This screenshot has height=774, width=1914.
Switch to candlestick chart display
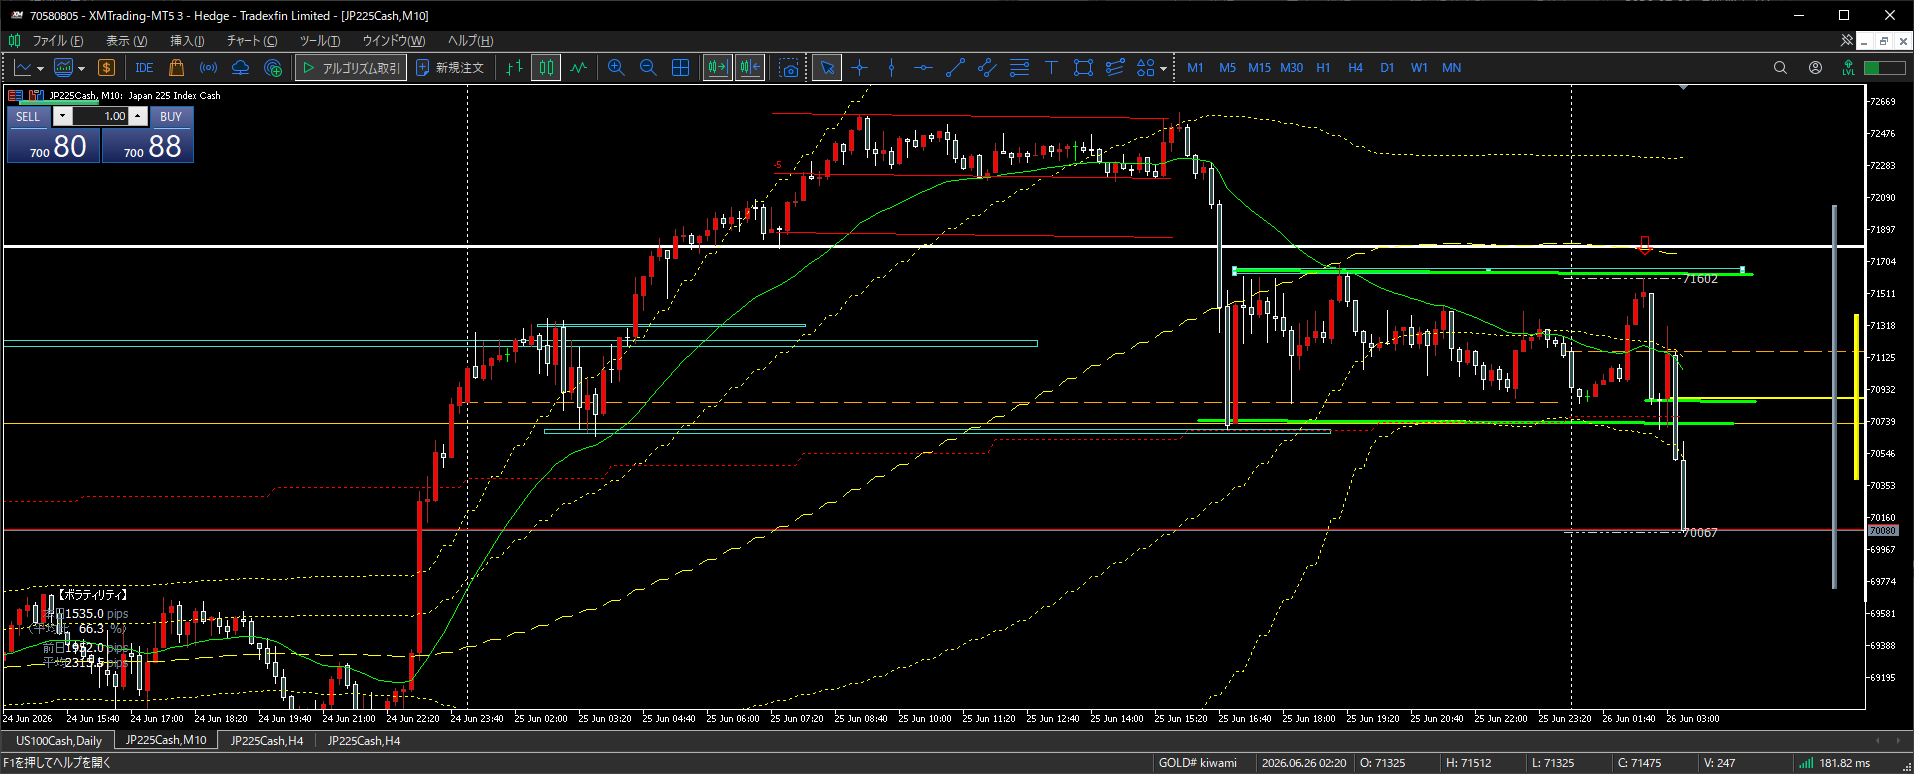[546, 68]
